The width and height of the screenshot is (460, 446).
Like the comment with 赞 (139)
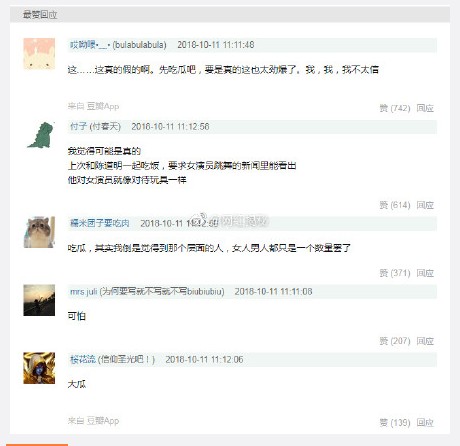395,423
